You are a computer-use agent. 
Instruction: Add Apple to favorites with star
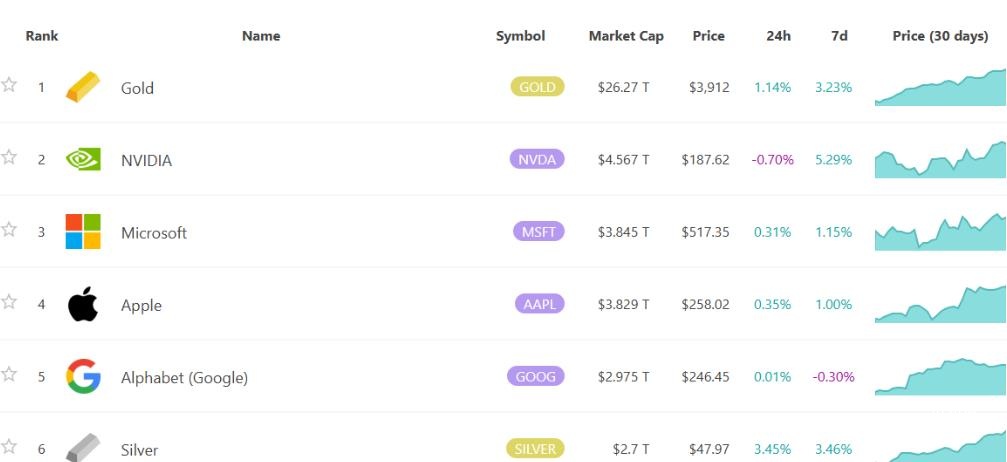(9, 302)
